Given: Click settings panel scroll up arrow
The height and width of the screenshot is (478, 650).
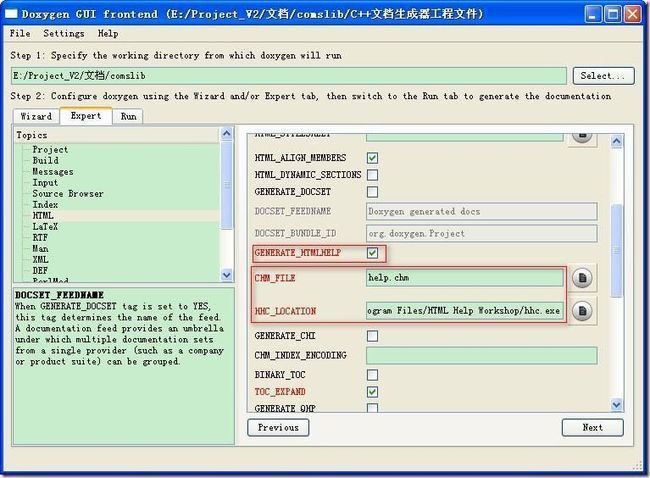Looking at the screenshot, I should [x=616, y=141].
